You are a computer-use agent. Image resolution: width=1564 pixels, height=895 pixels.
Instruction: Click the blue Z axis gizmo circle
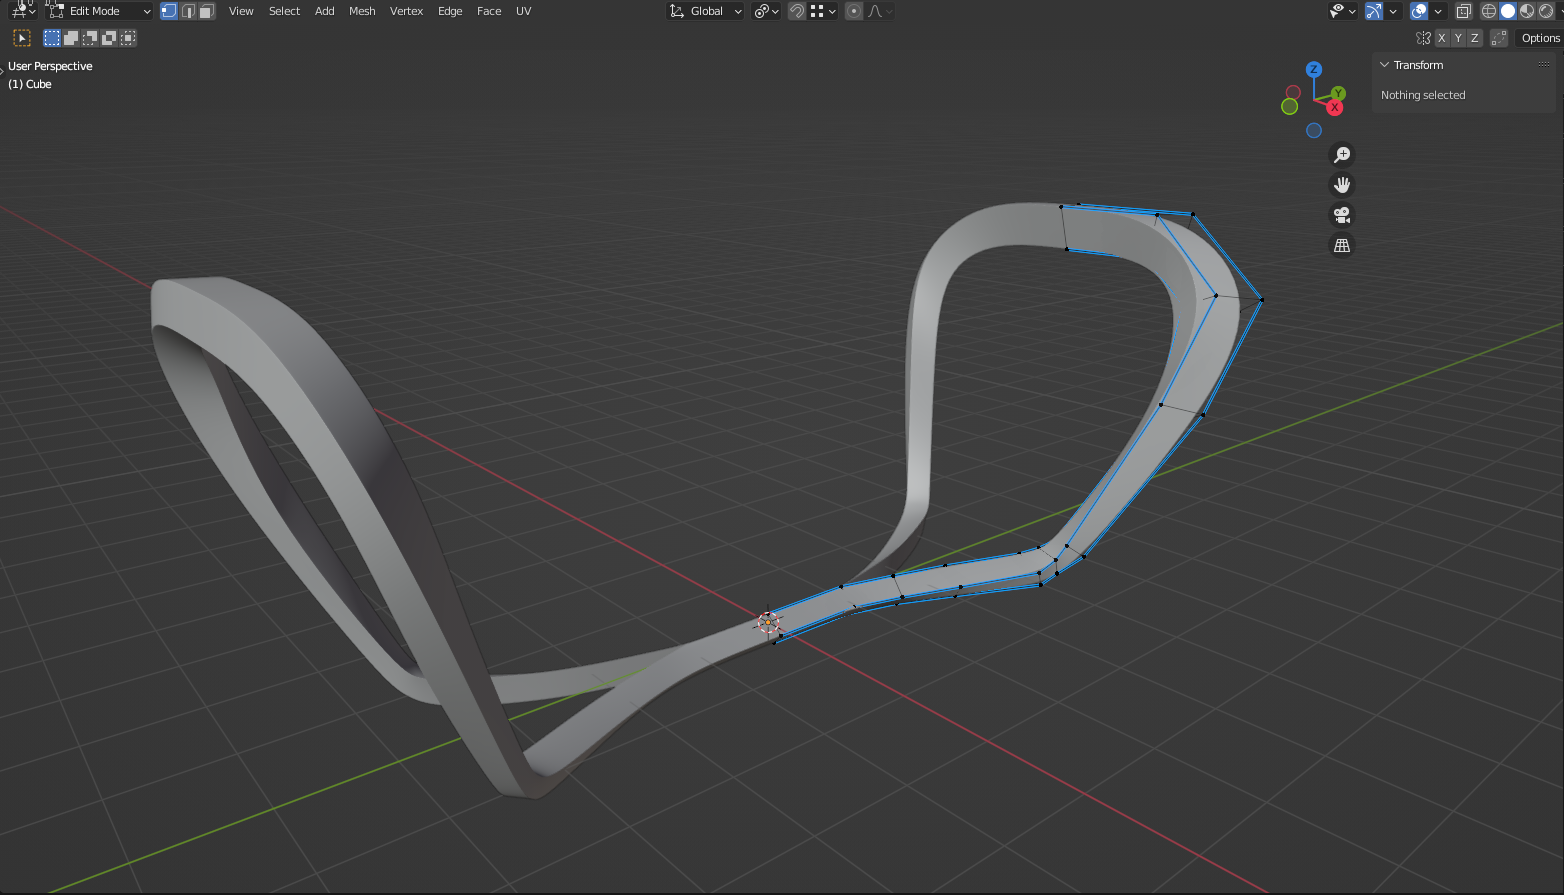[1314, 69]
